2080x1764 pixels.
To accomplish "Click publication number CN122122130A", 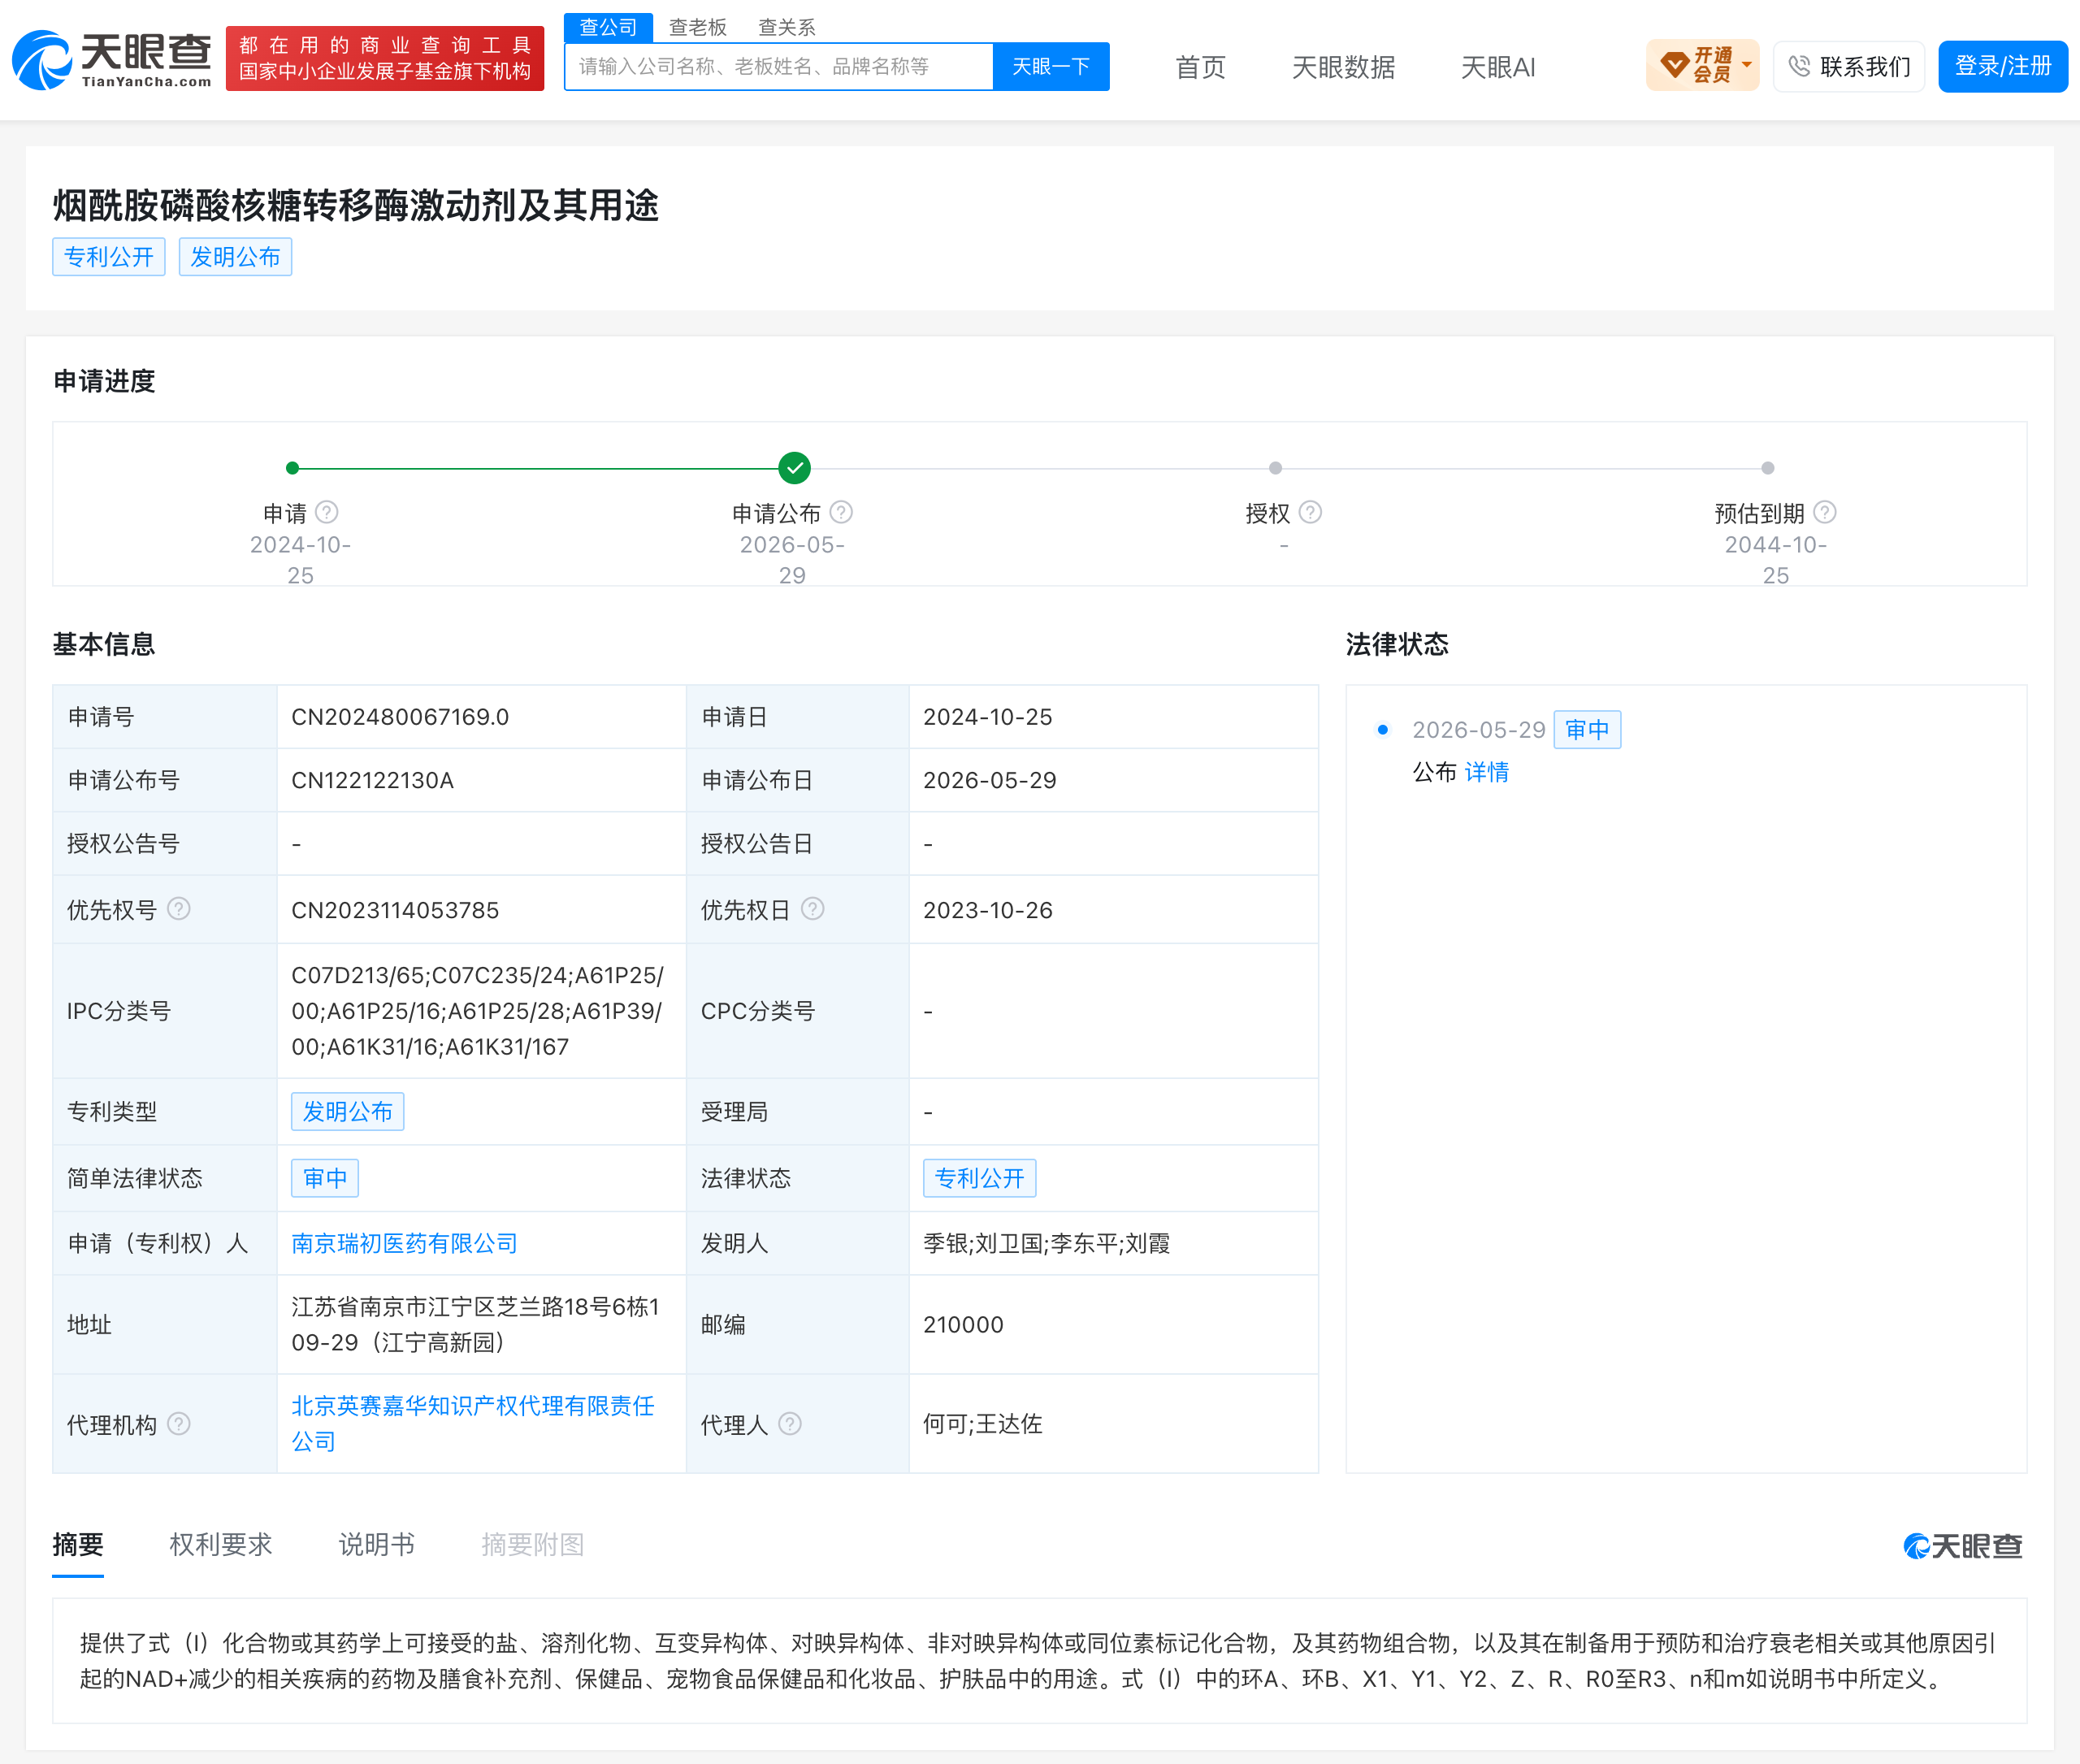I will [372, 780].
